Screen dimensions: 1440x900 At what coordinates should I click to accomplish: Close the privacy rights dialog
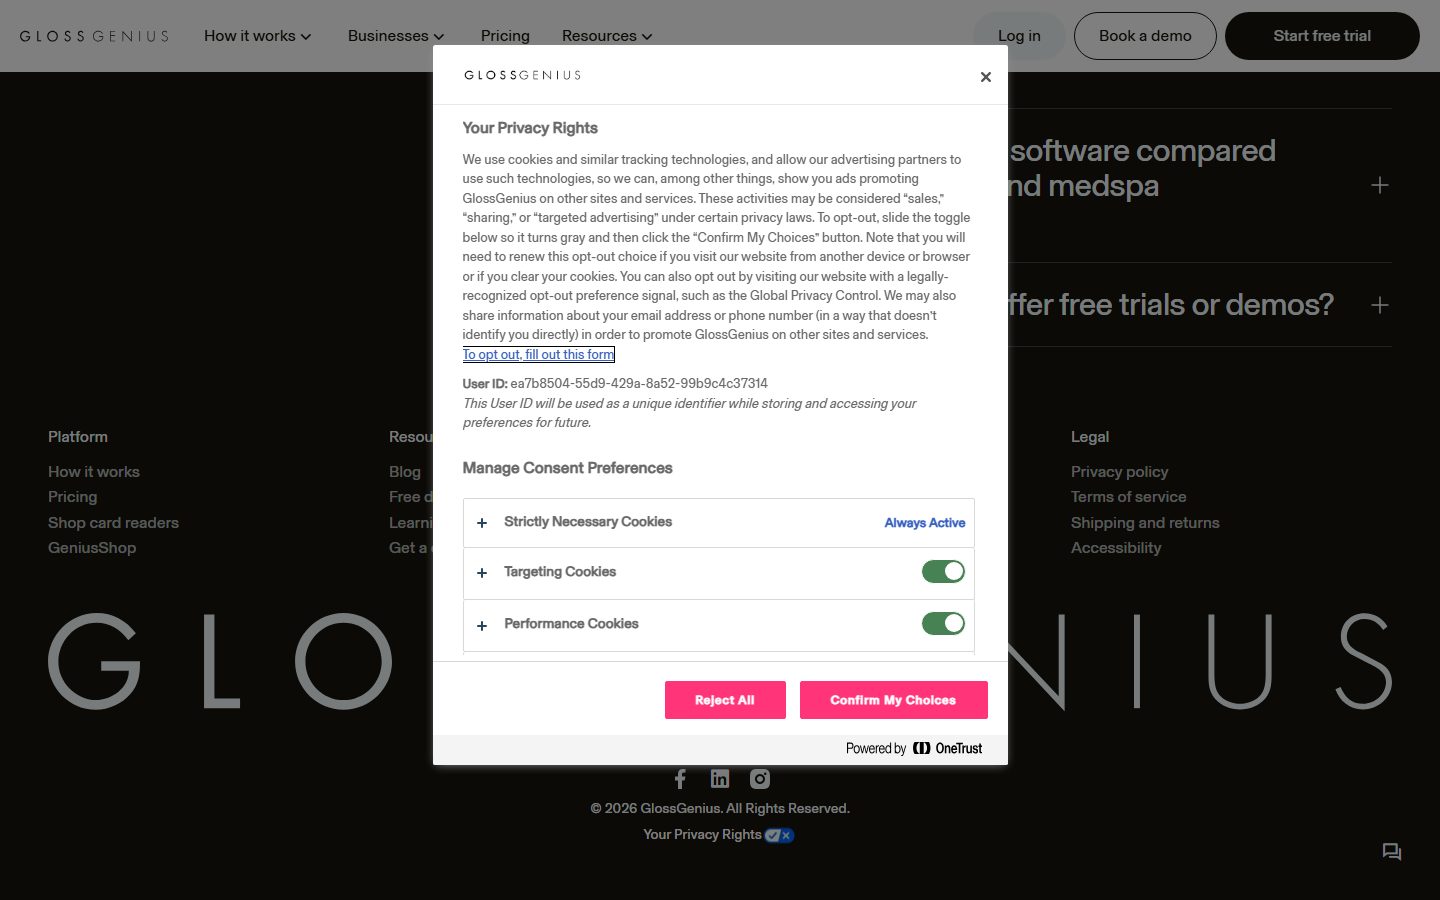click(x=985, y=77)
